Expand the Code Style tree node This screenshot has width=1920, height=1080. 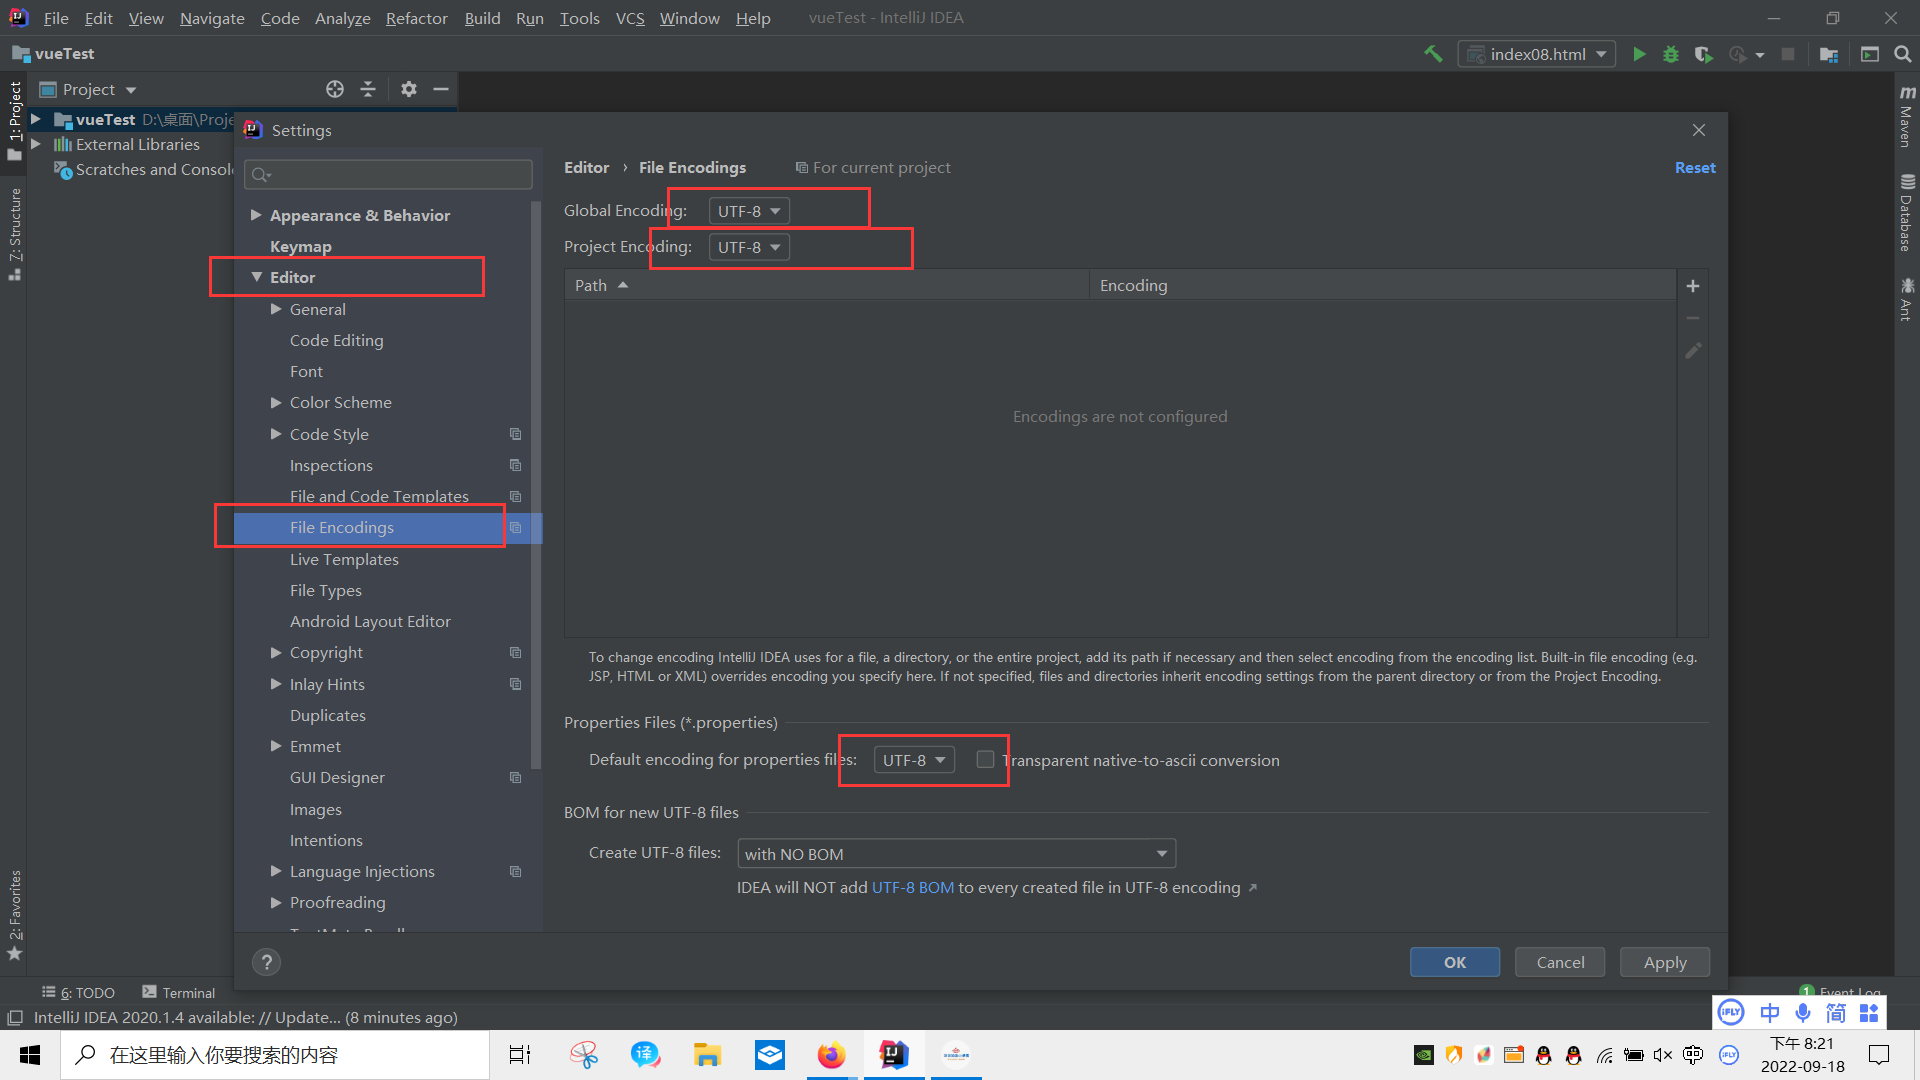276,434
